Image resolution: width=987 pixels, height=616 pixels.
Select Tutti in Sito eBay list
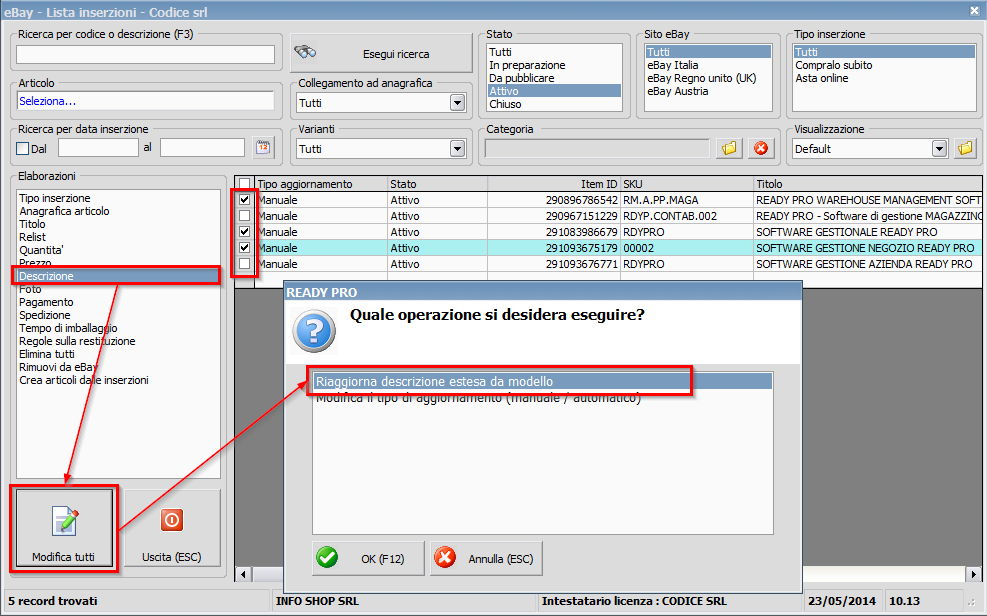pyautogui.click(x=708, y=52)
